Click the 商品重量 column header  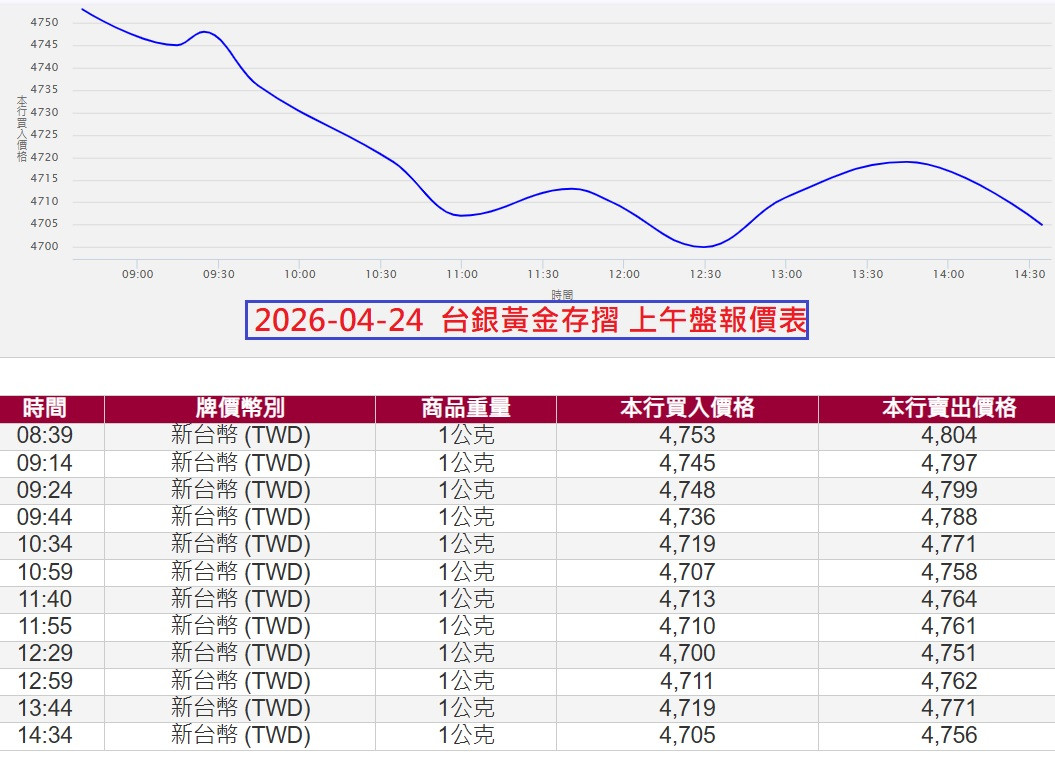point(466,408)
